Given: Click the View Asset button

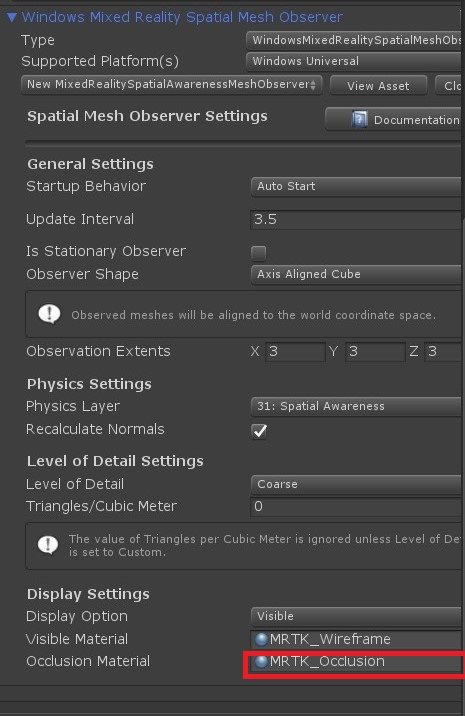Looking at the screenshot, I should pos(378,85).
